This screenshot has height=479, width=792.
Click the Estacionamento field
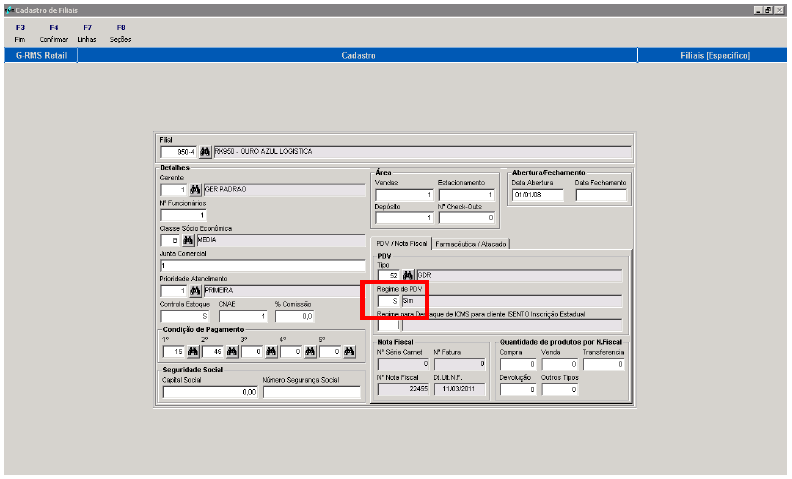click(467, 195)
